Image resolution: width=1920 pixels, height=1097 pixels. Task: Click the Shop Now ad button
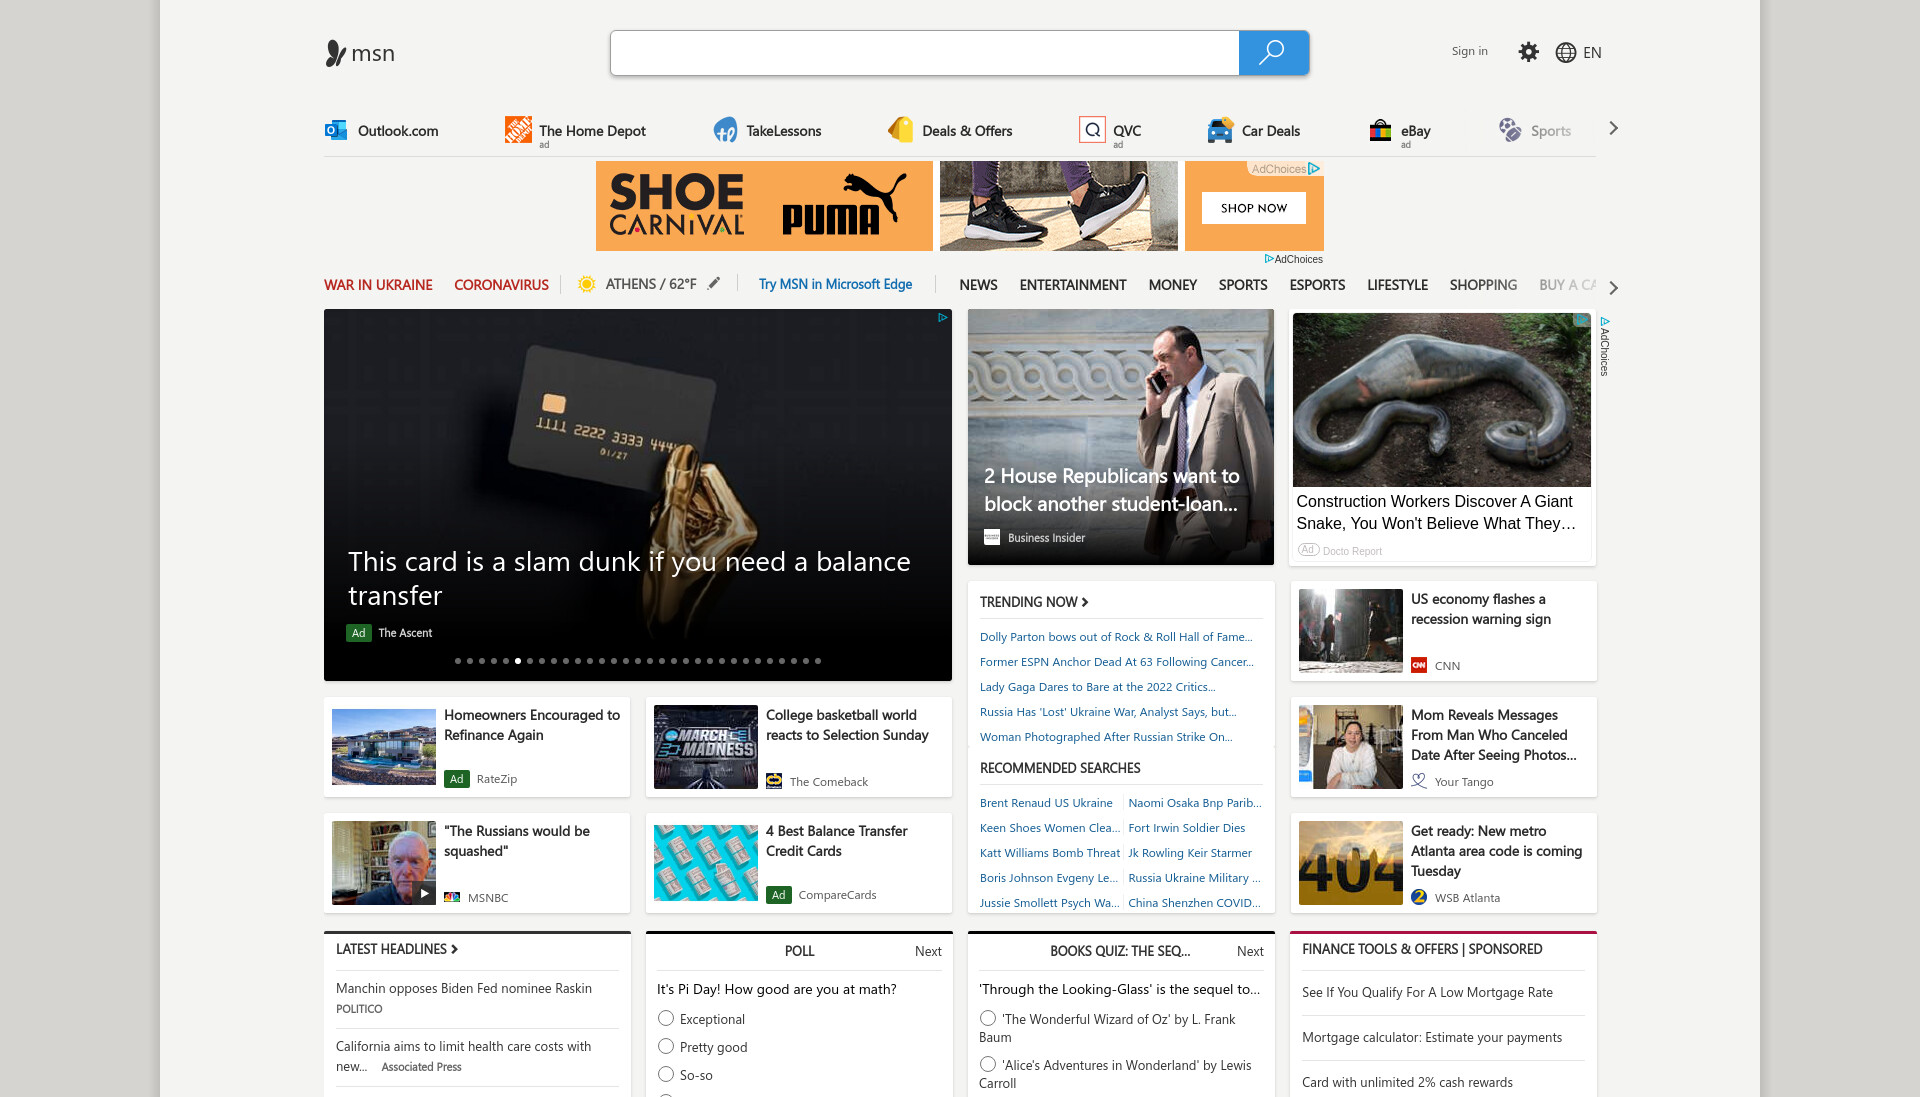pyautogui.click(x=1253, y=208)
